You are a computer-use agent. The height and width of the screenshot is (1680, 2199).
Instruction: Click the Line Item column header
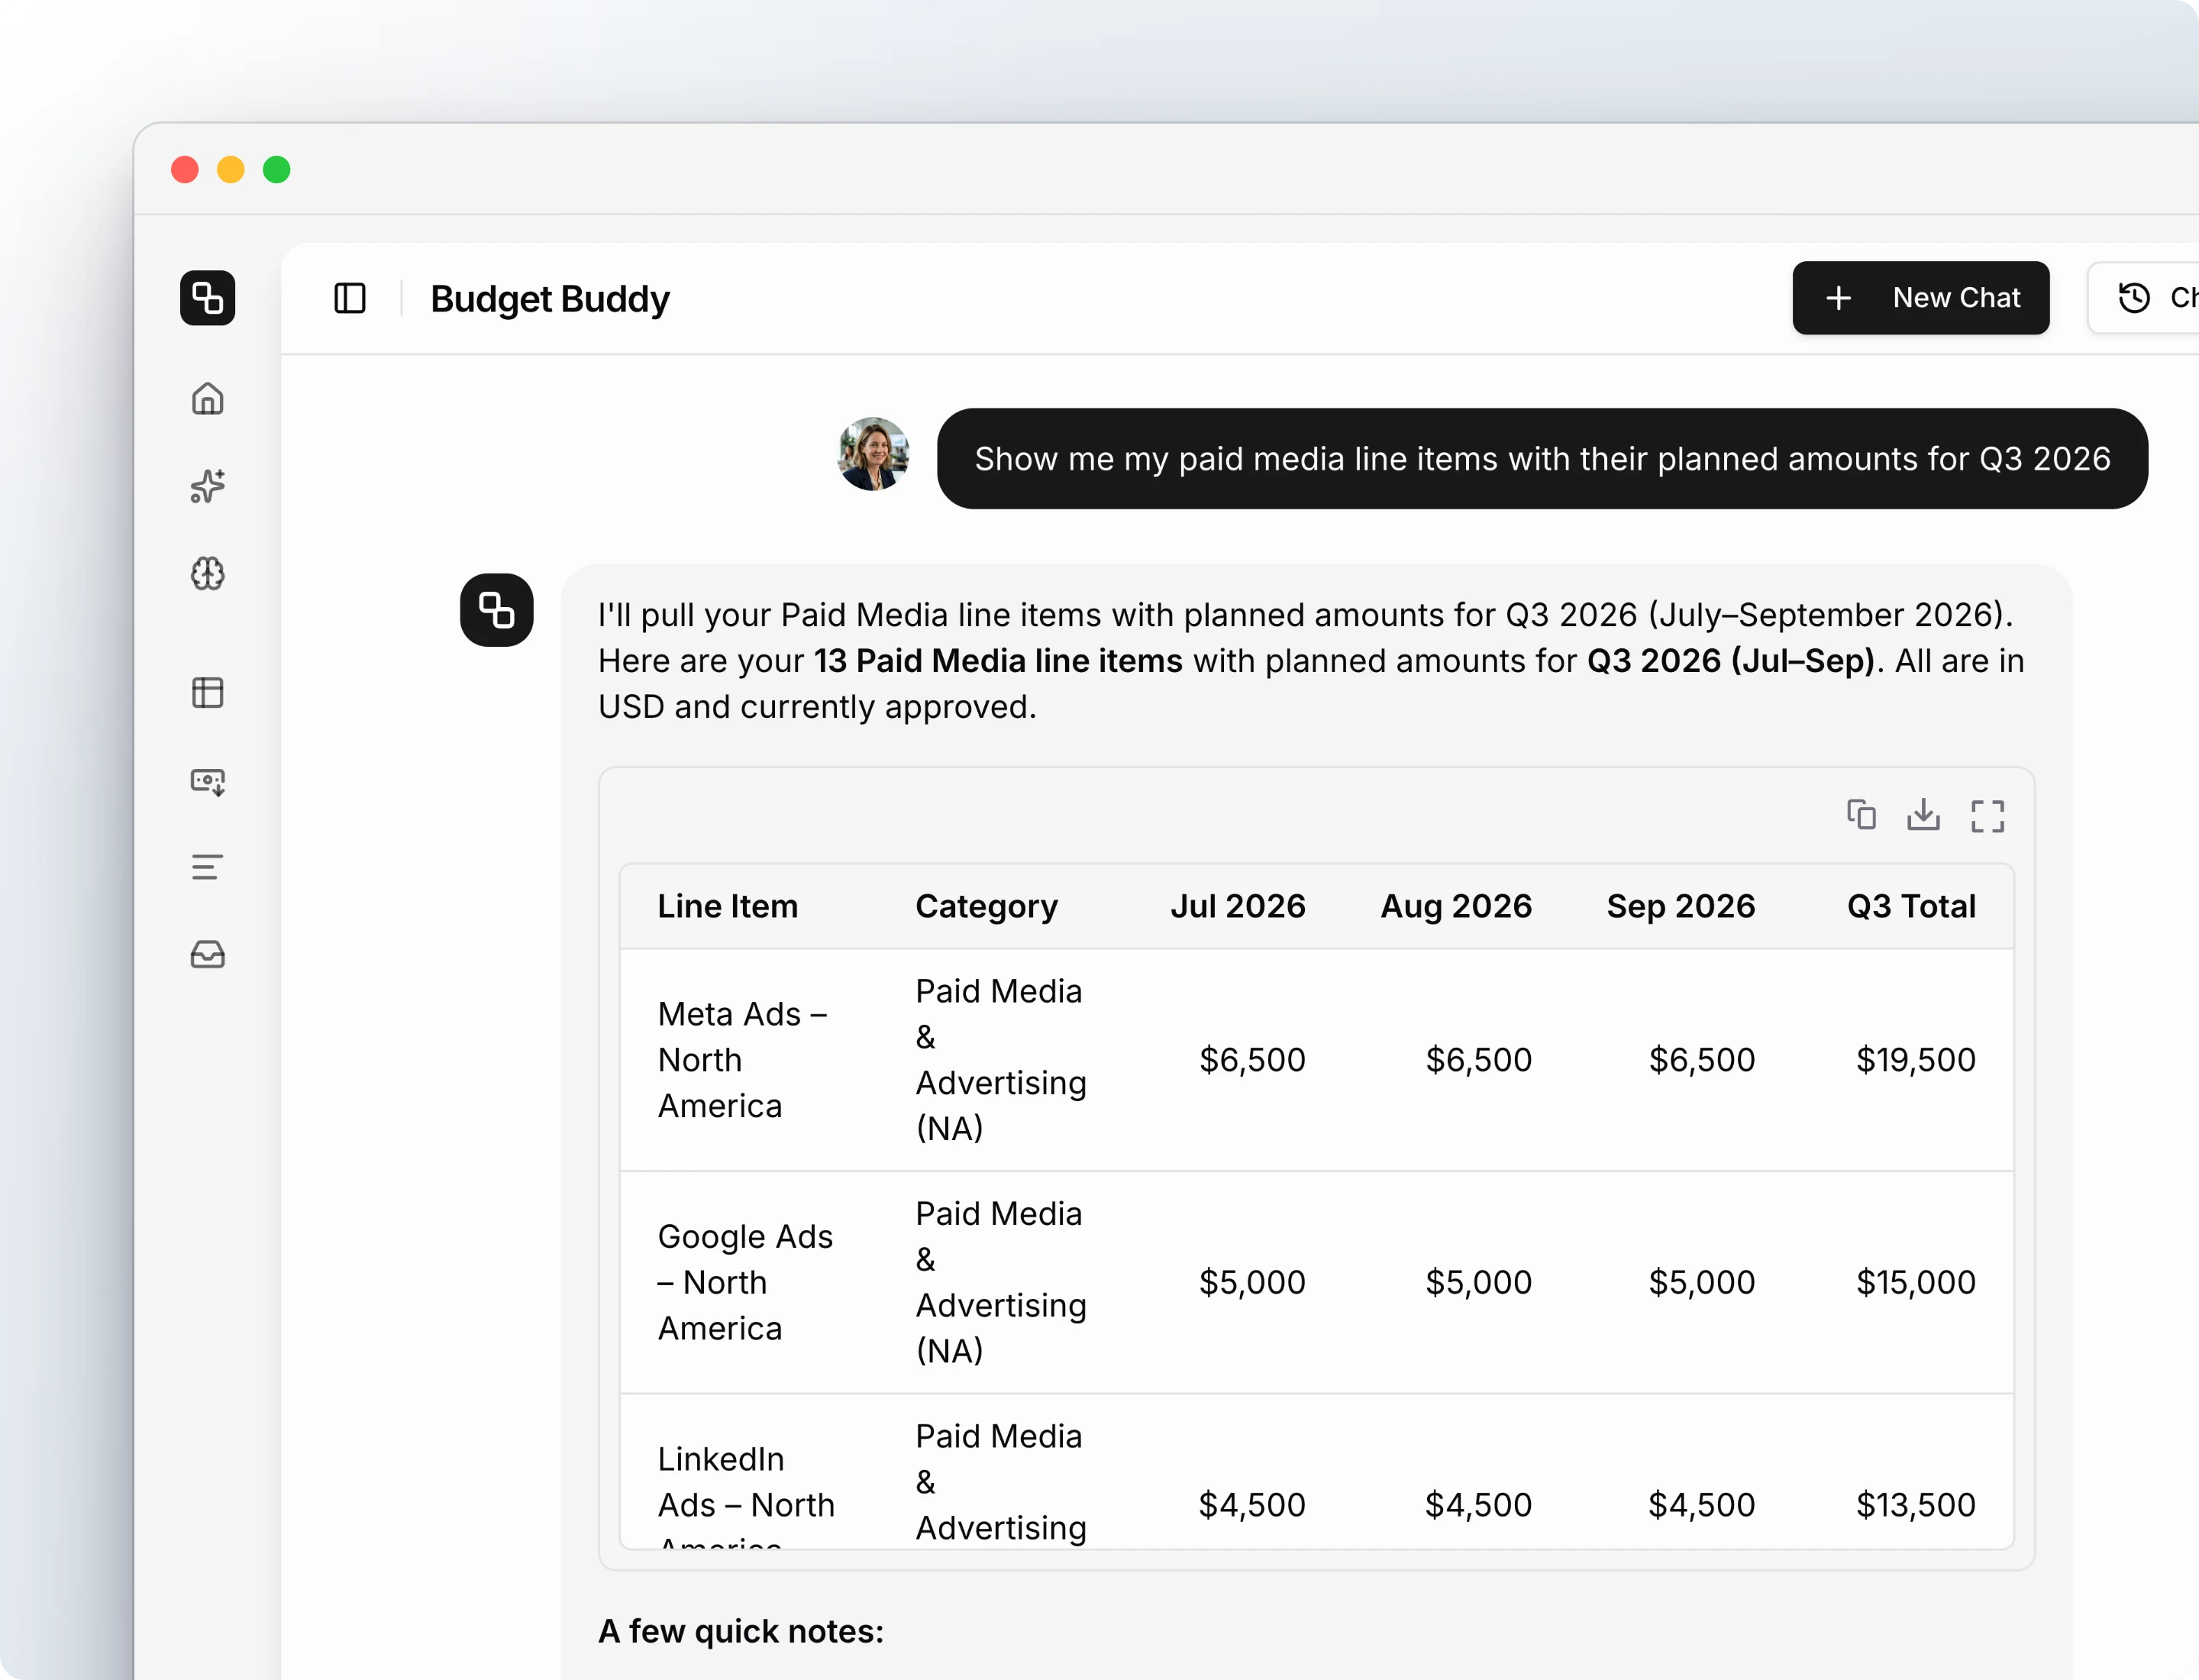click(x=728, y=906)
